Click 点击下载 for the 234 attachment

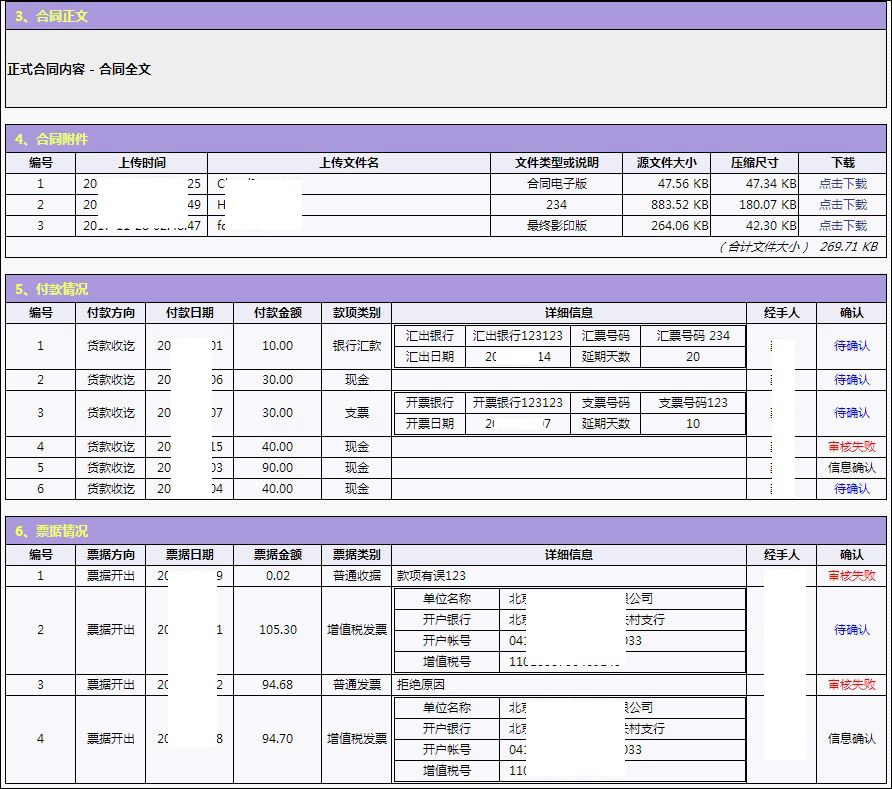[843, 205]
